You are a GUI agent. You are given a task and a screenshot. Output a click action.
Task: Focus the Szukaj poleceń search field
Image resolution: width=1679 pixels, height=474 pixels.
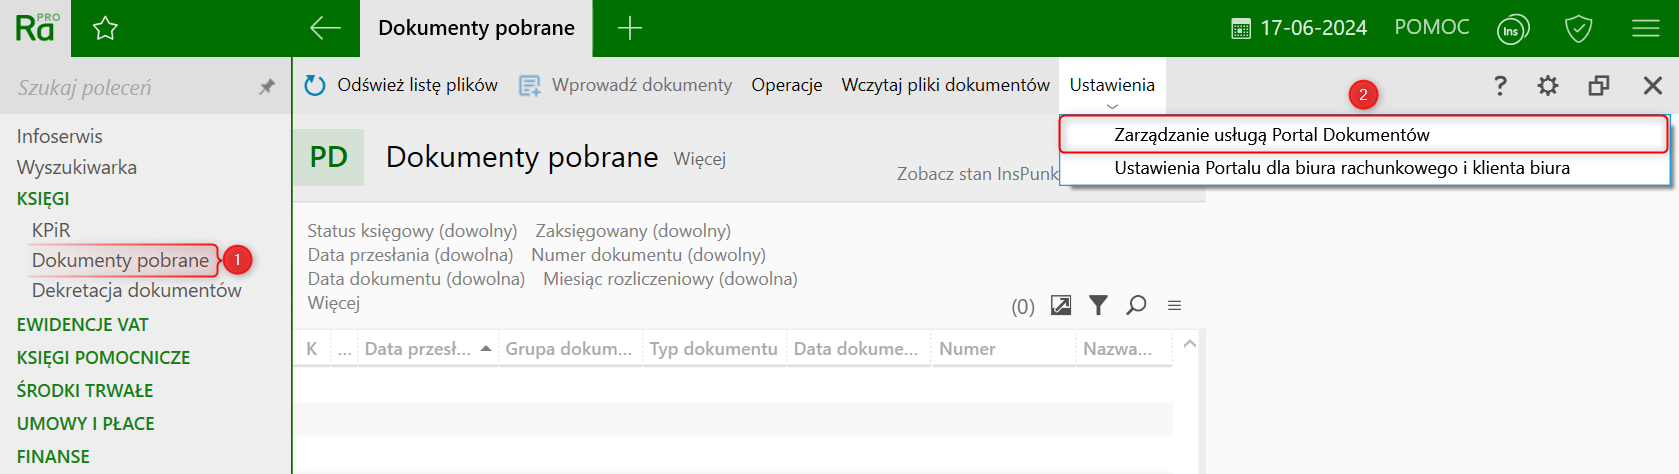point(130,87)
